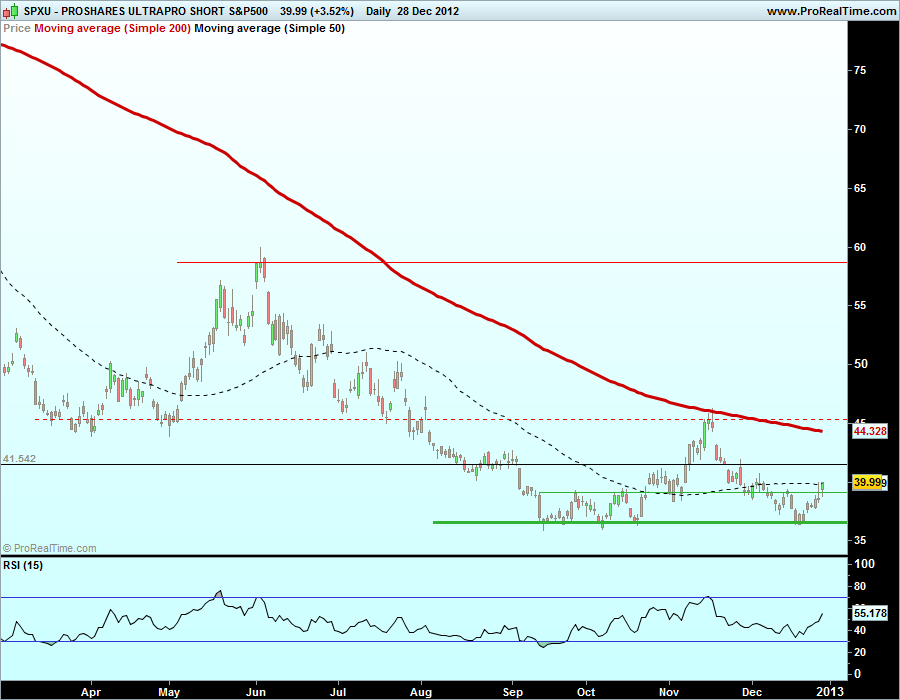The height and width of the screenshot is (700, 900).
Task: Click the 2013 date axis label
Action: point(829,692)
